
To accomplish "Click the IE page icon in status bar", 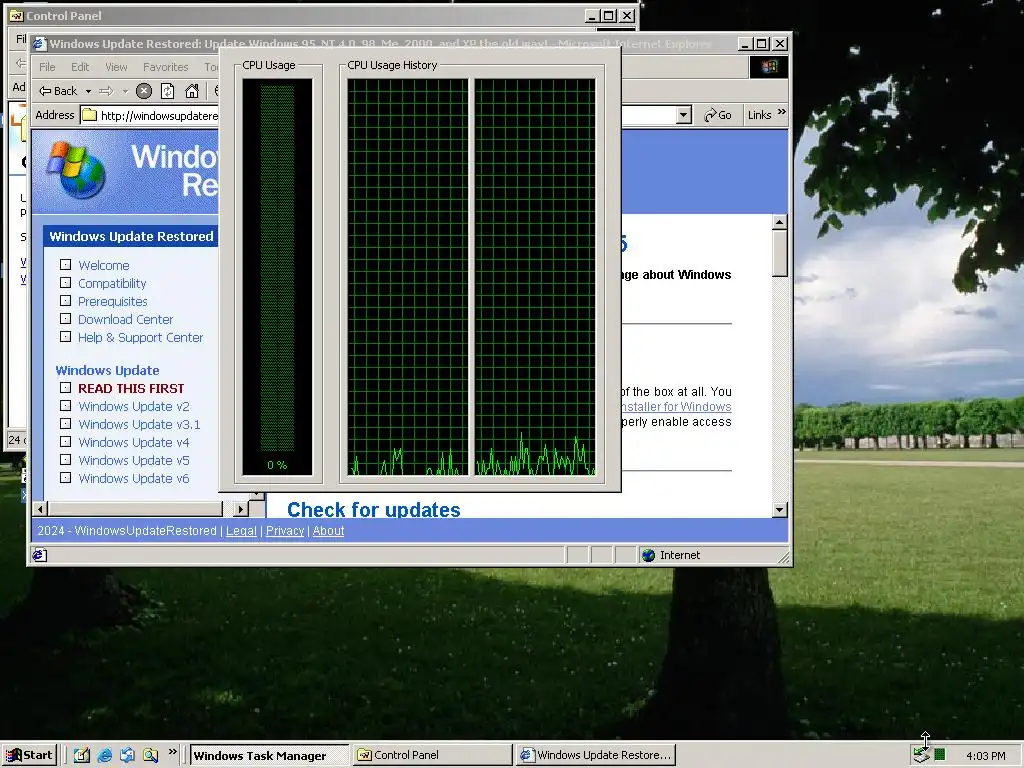I will pos(40,555).
